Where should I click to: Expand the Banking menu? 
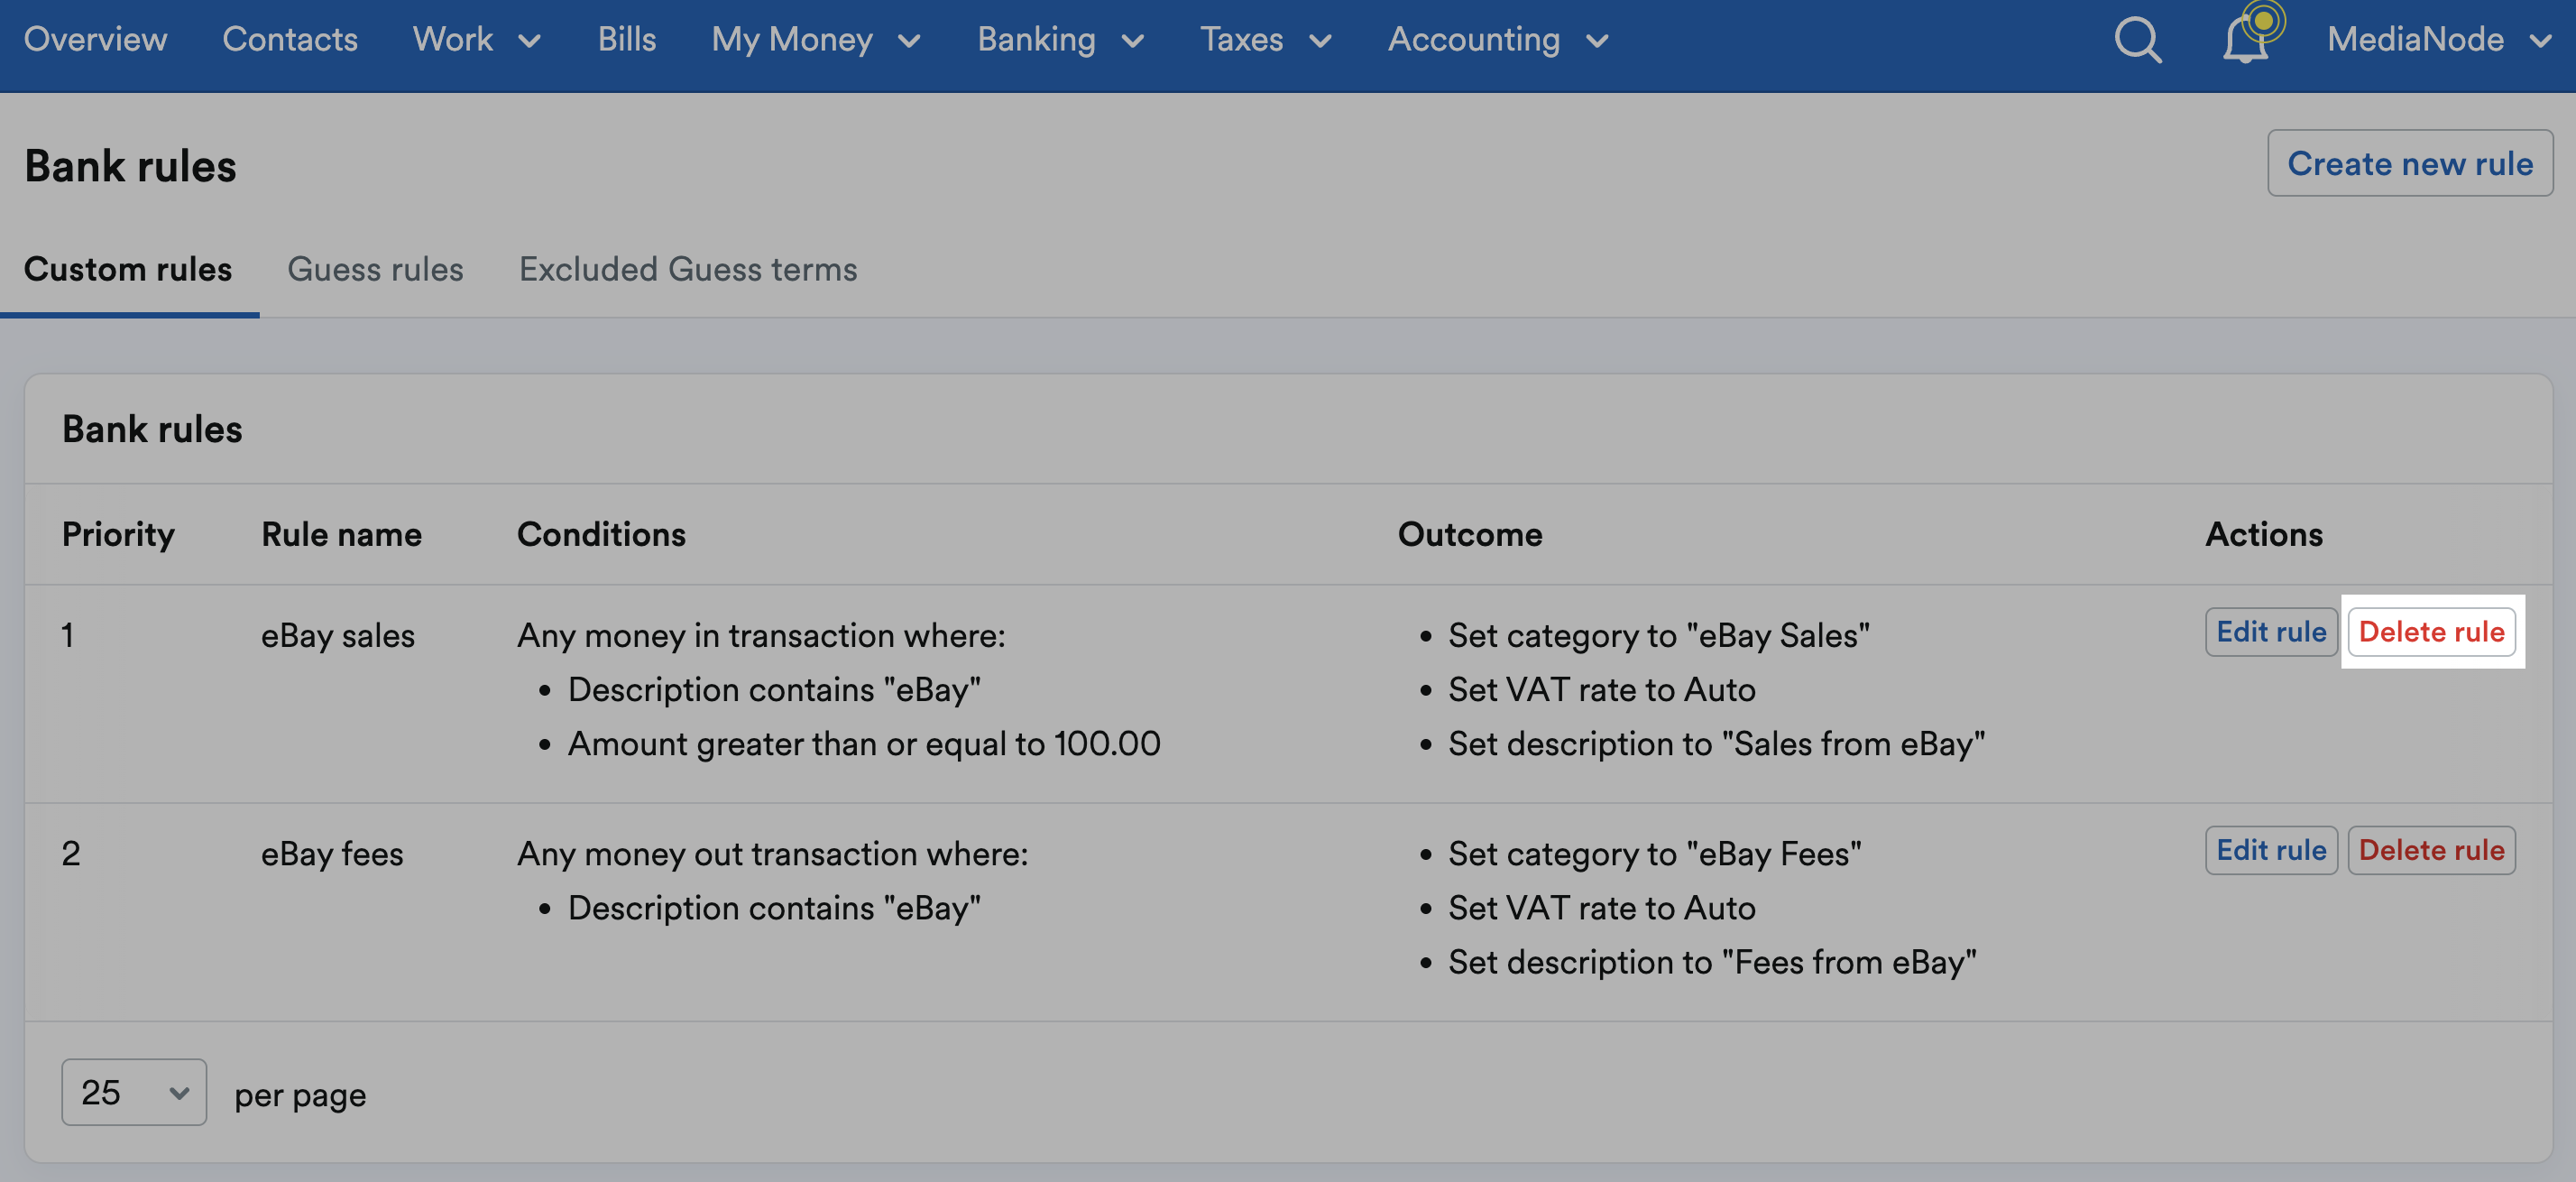pyautogui.click(x=1060, y=39)
